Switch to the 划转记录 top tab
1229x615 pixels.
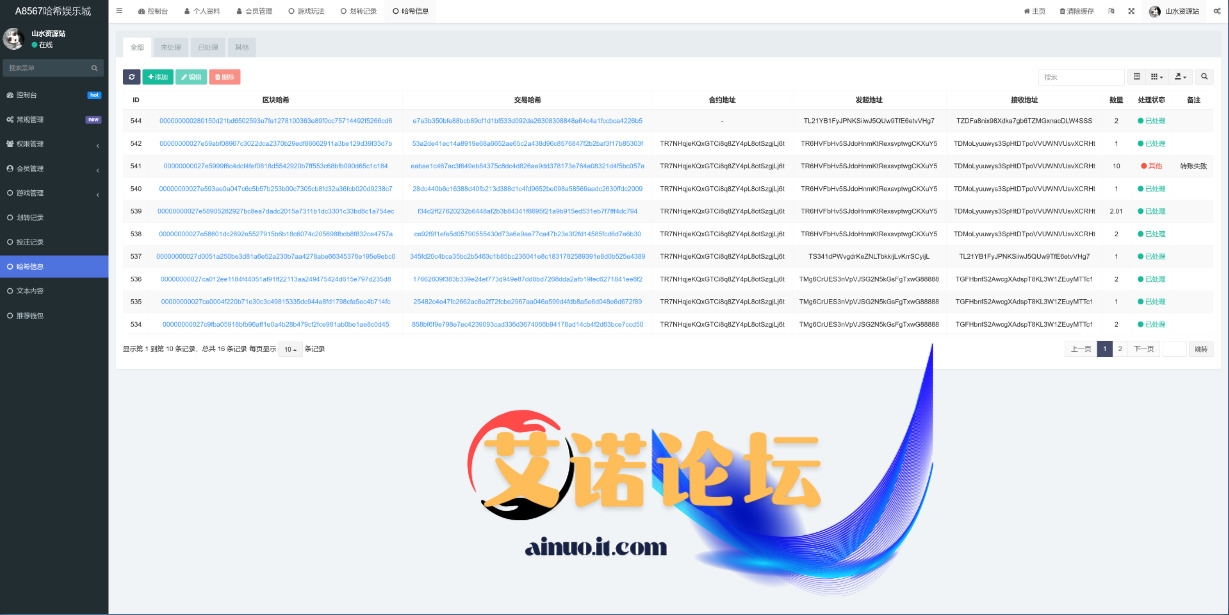point(358,11)
